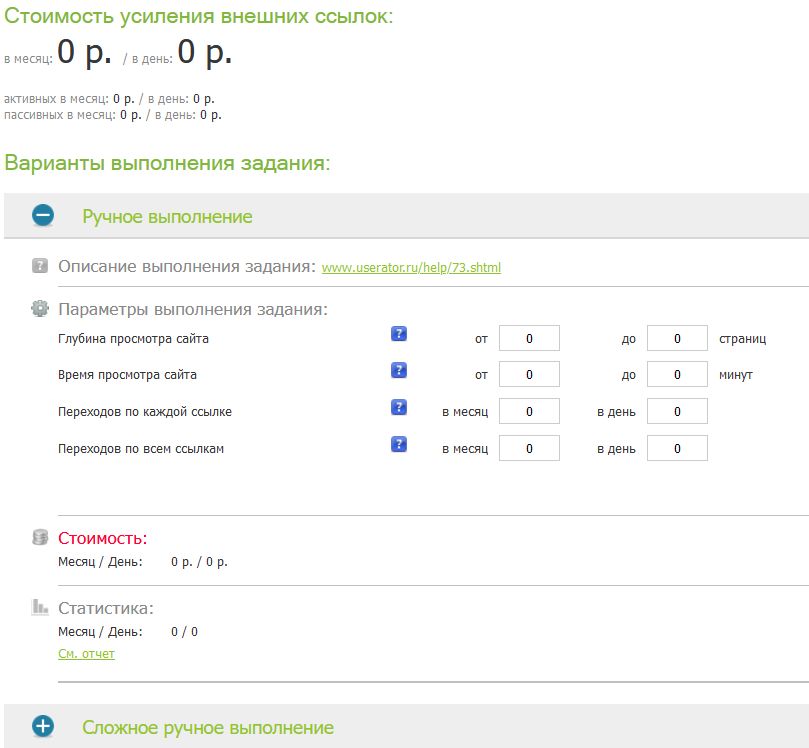
Task: Click help icon for Глубина просмотра сайта
Action: point(399,334)
